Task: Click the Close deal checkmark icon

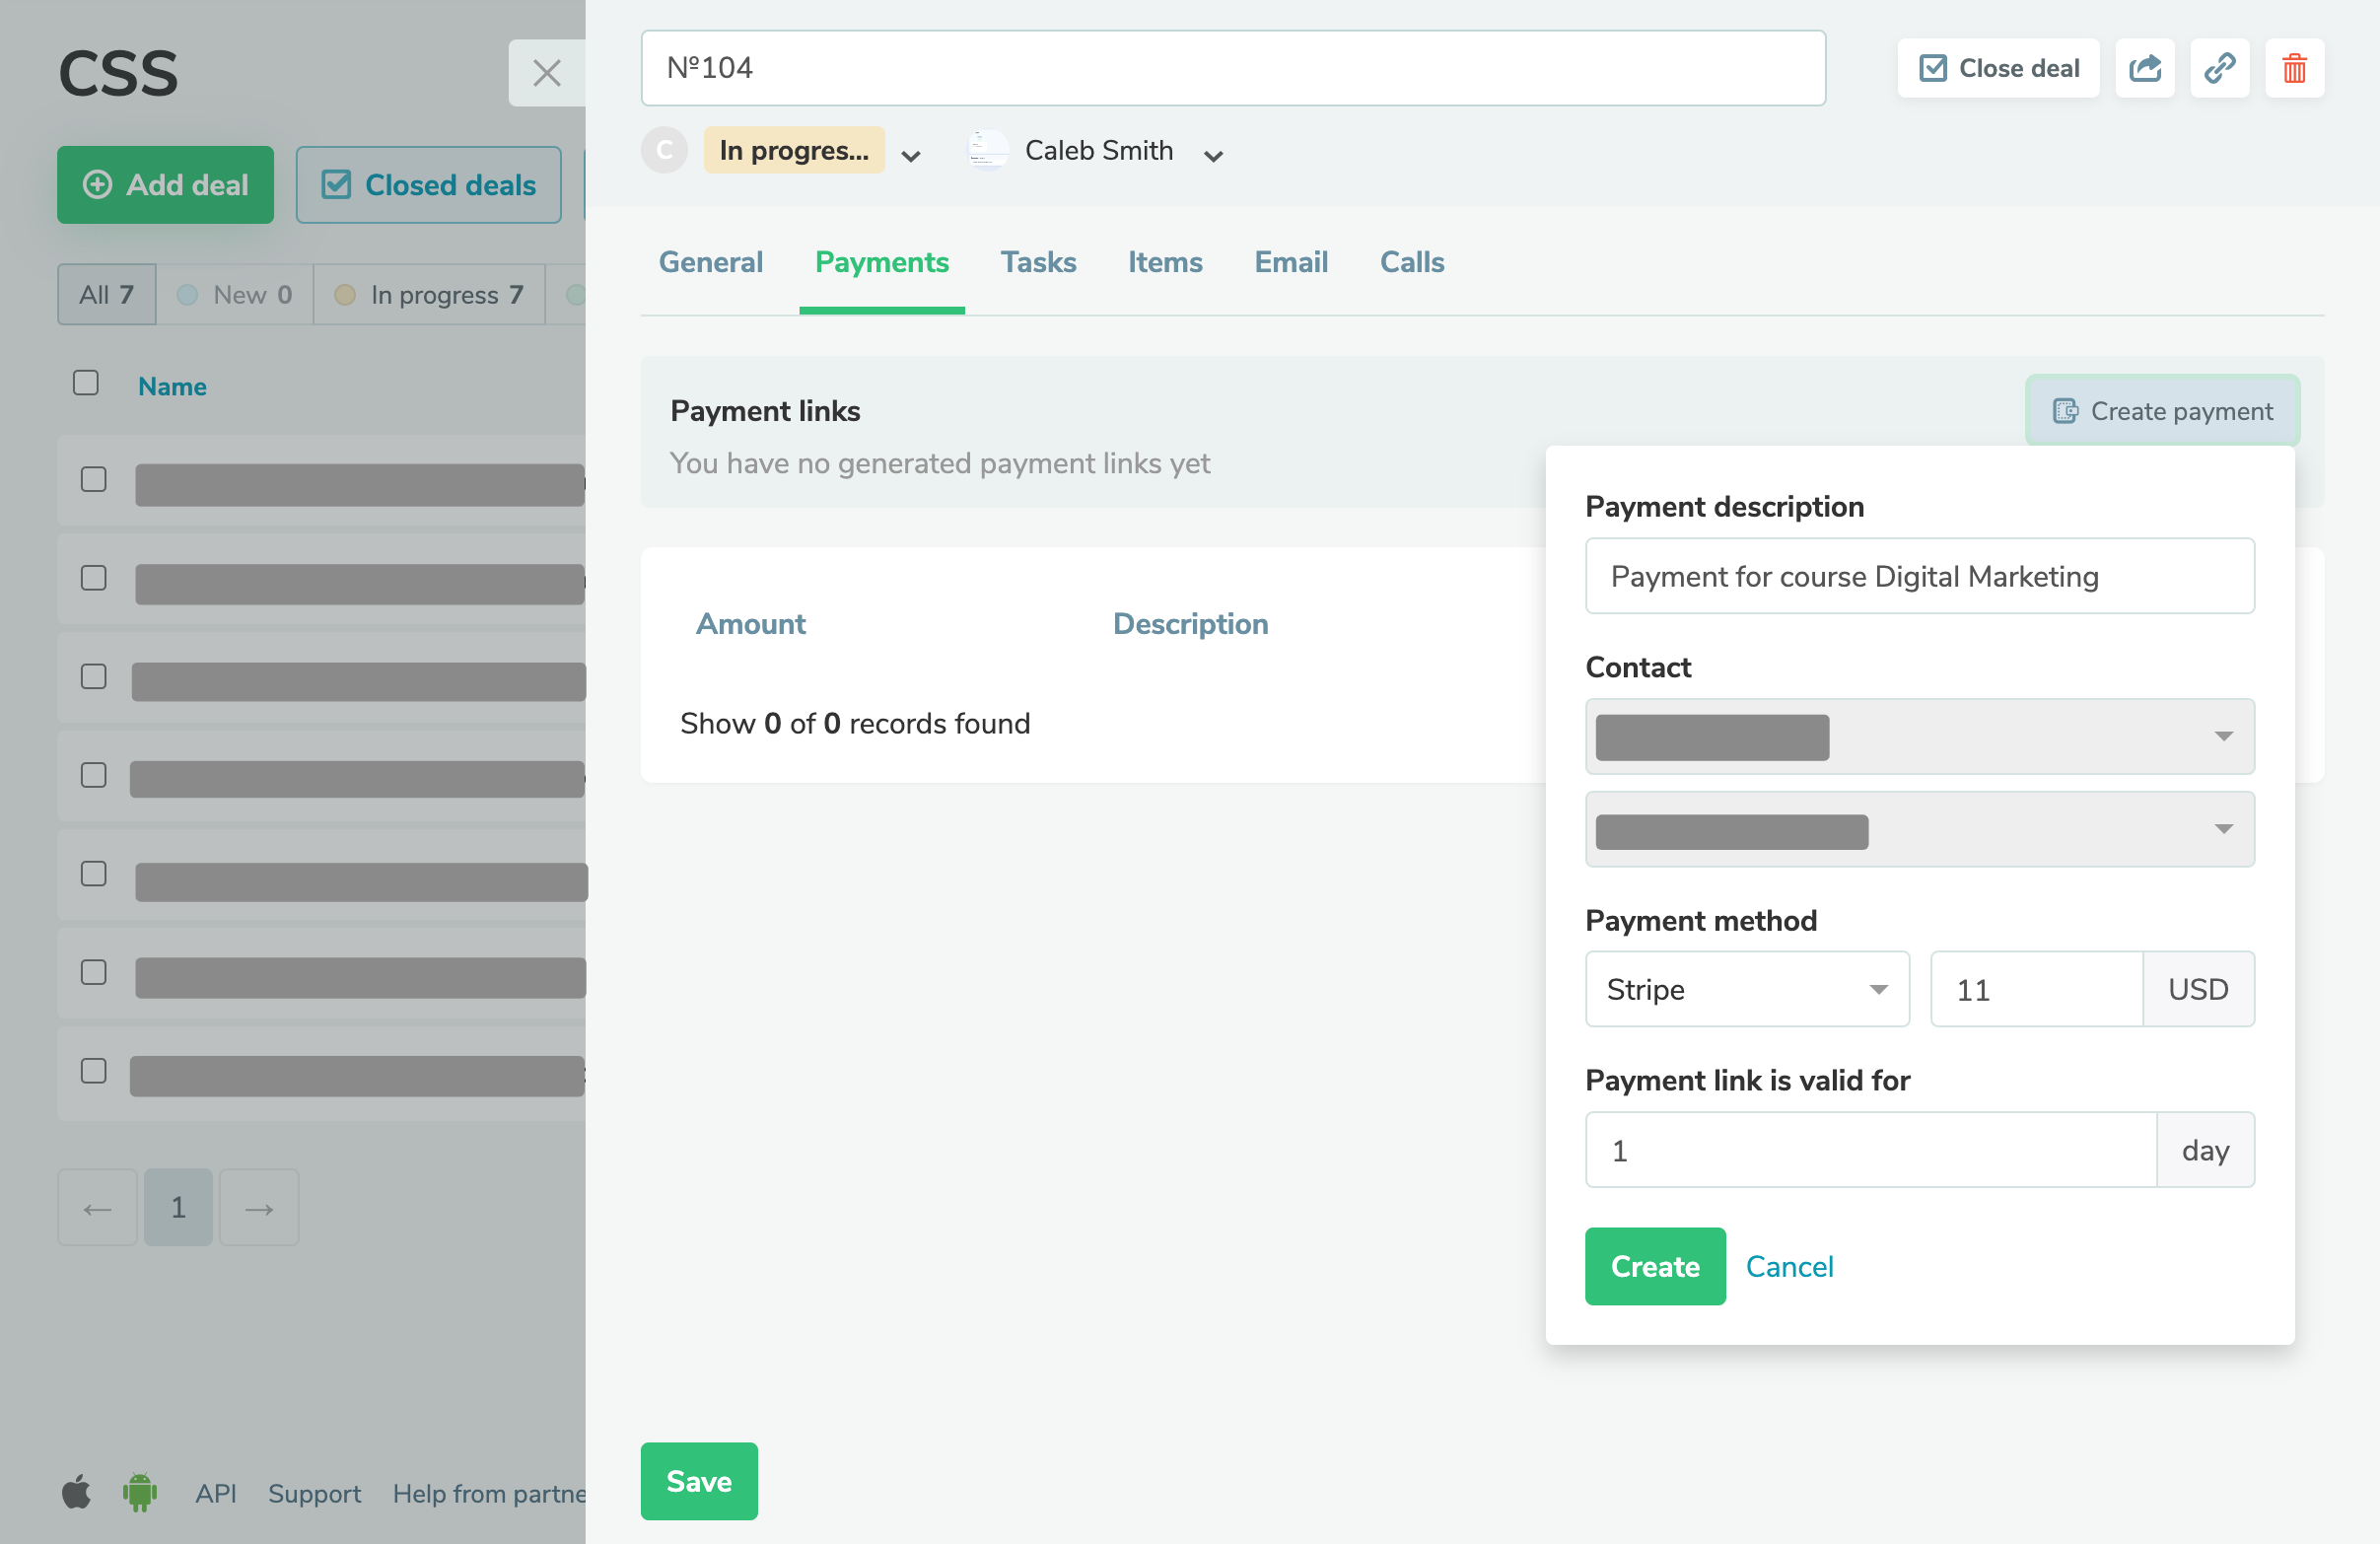Action: pyautogui.click(x=1933, y=67)
